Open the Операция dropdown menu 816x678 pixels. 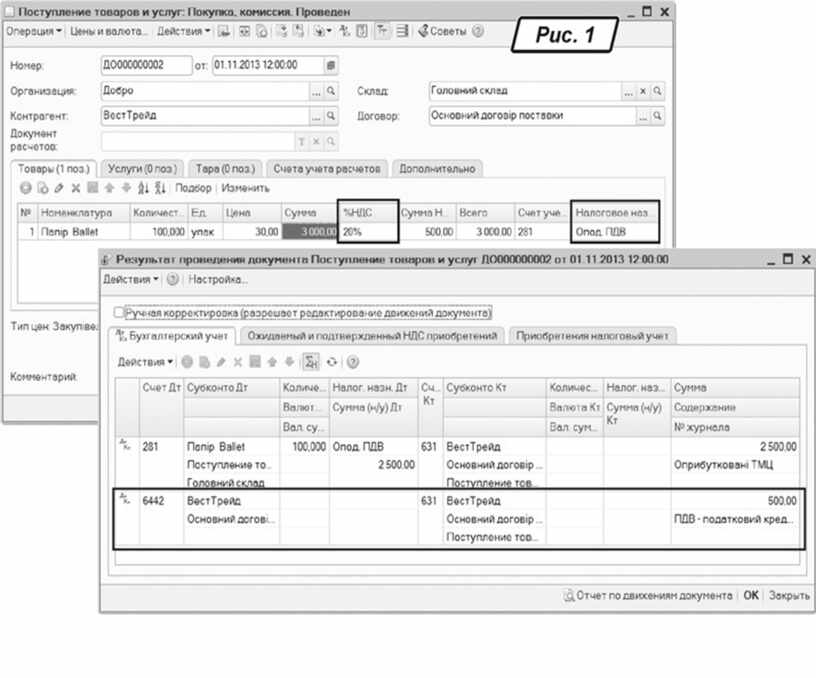[x=35, y=31]
